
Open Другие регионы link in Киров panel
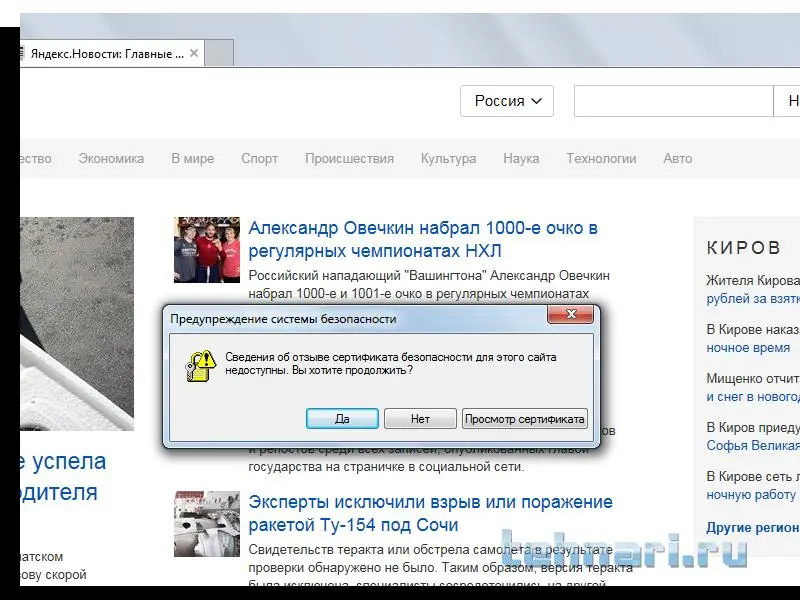pyautogui.click(x=753, y=528)
